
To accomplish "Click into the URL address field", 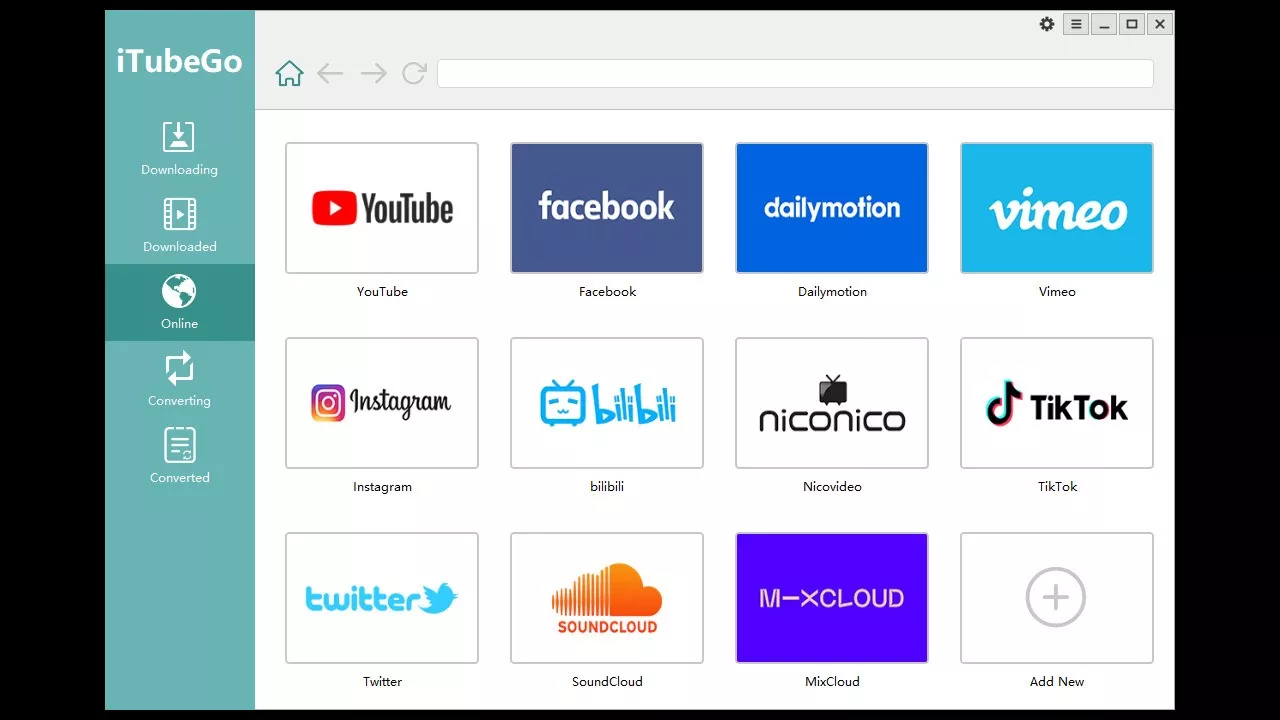I will [795, 73].
